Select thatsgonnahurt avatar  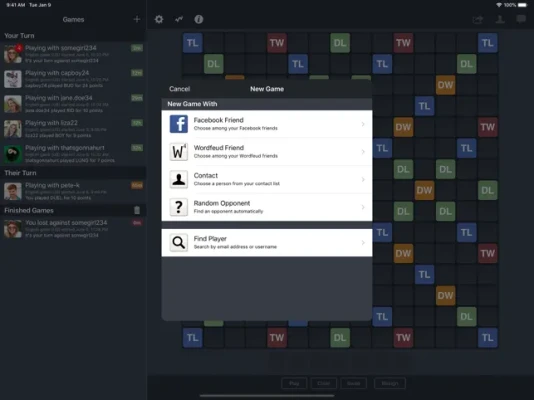point(13,154)
